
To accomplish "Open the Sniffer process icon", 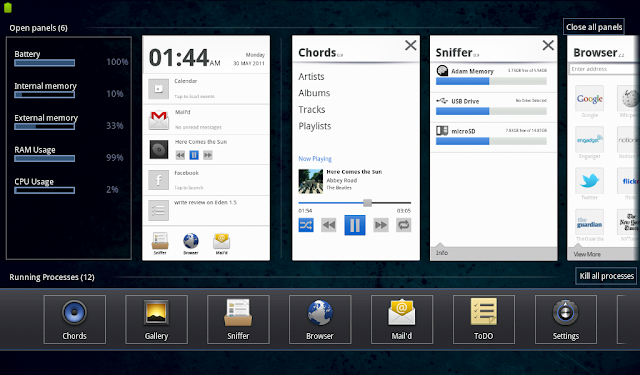I will point(238,320).
